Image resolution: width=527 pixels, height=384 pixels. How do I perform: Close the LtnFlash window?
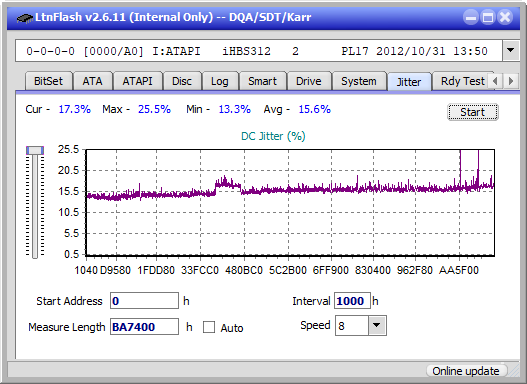505,17
